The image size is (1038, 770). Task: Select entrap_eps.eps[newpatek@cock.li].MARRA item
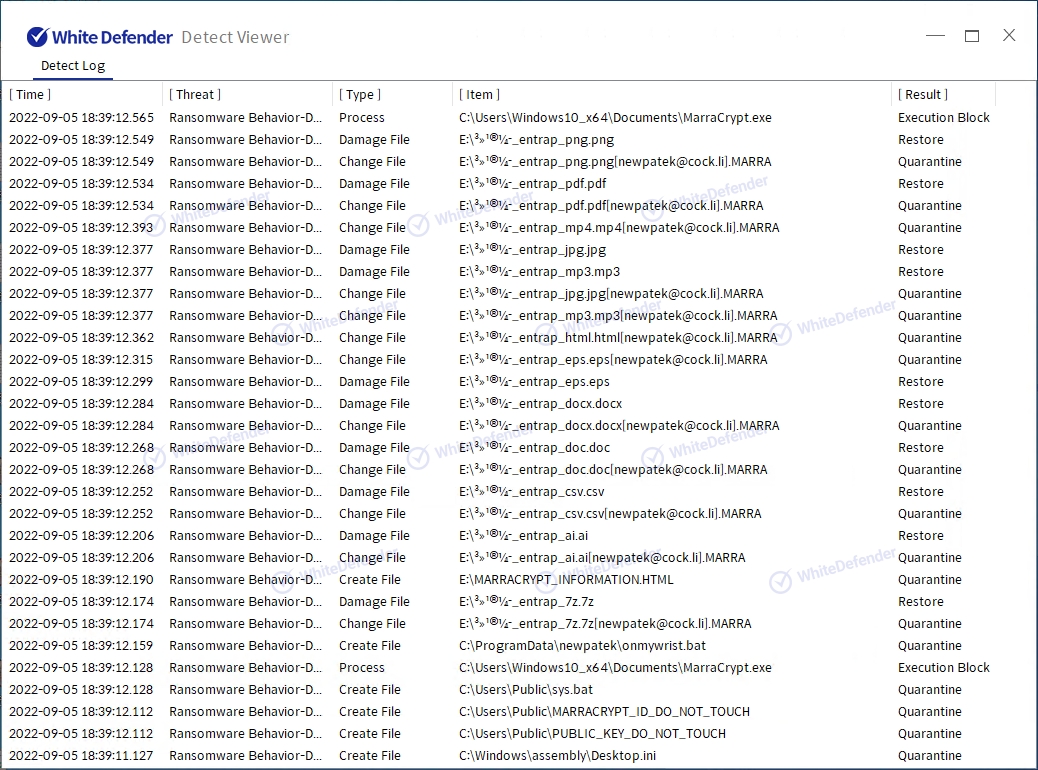pyautogui.click(x=613, y=360)
